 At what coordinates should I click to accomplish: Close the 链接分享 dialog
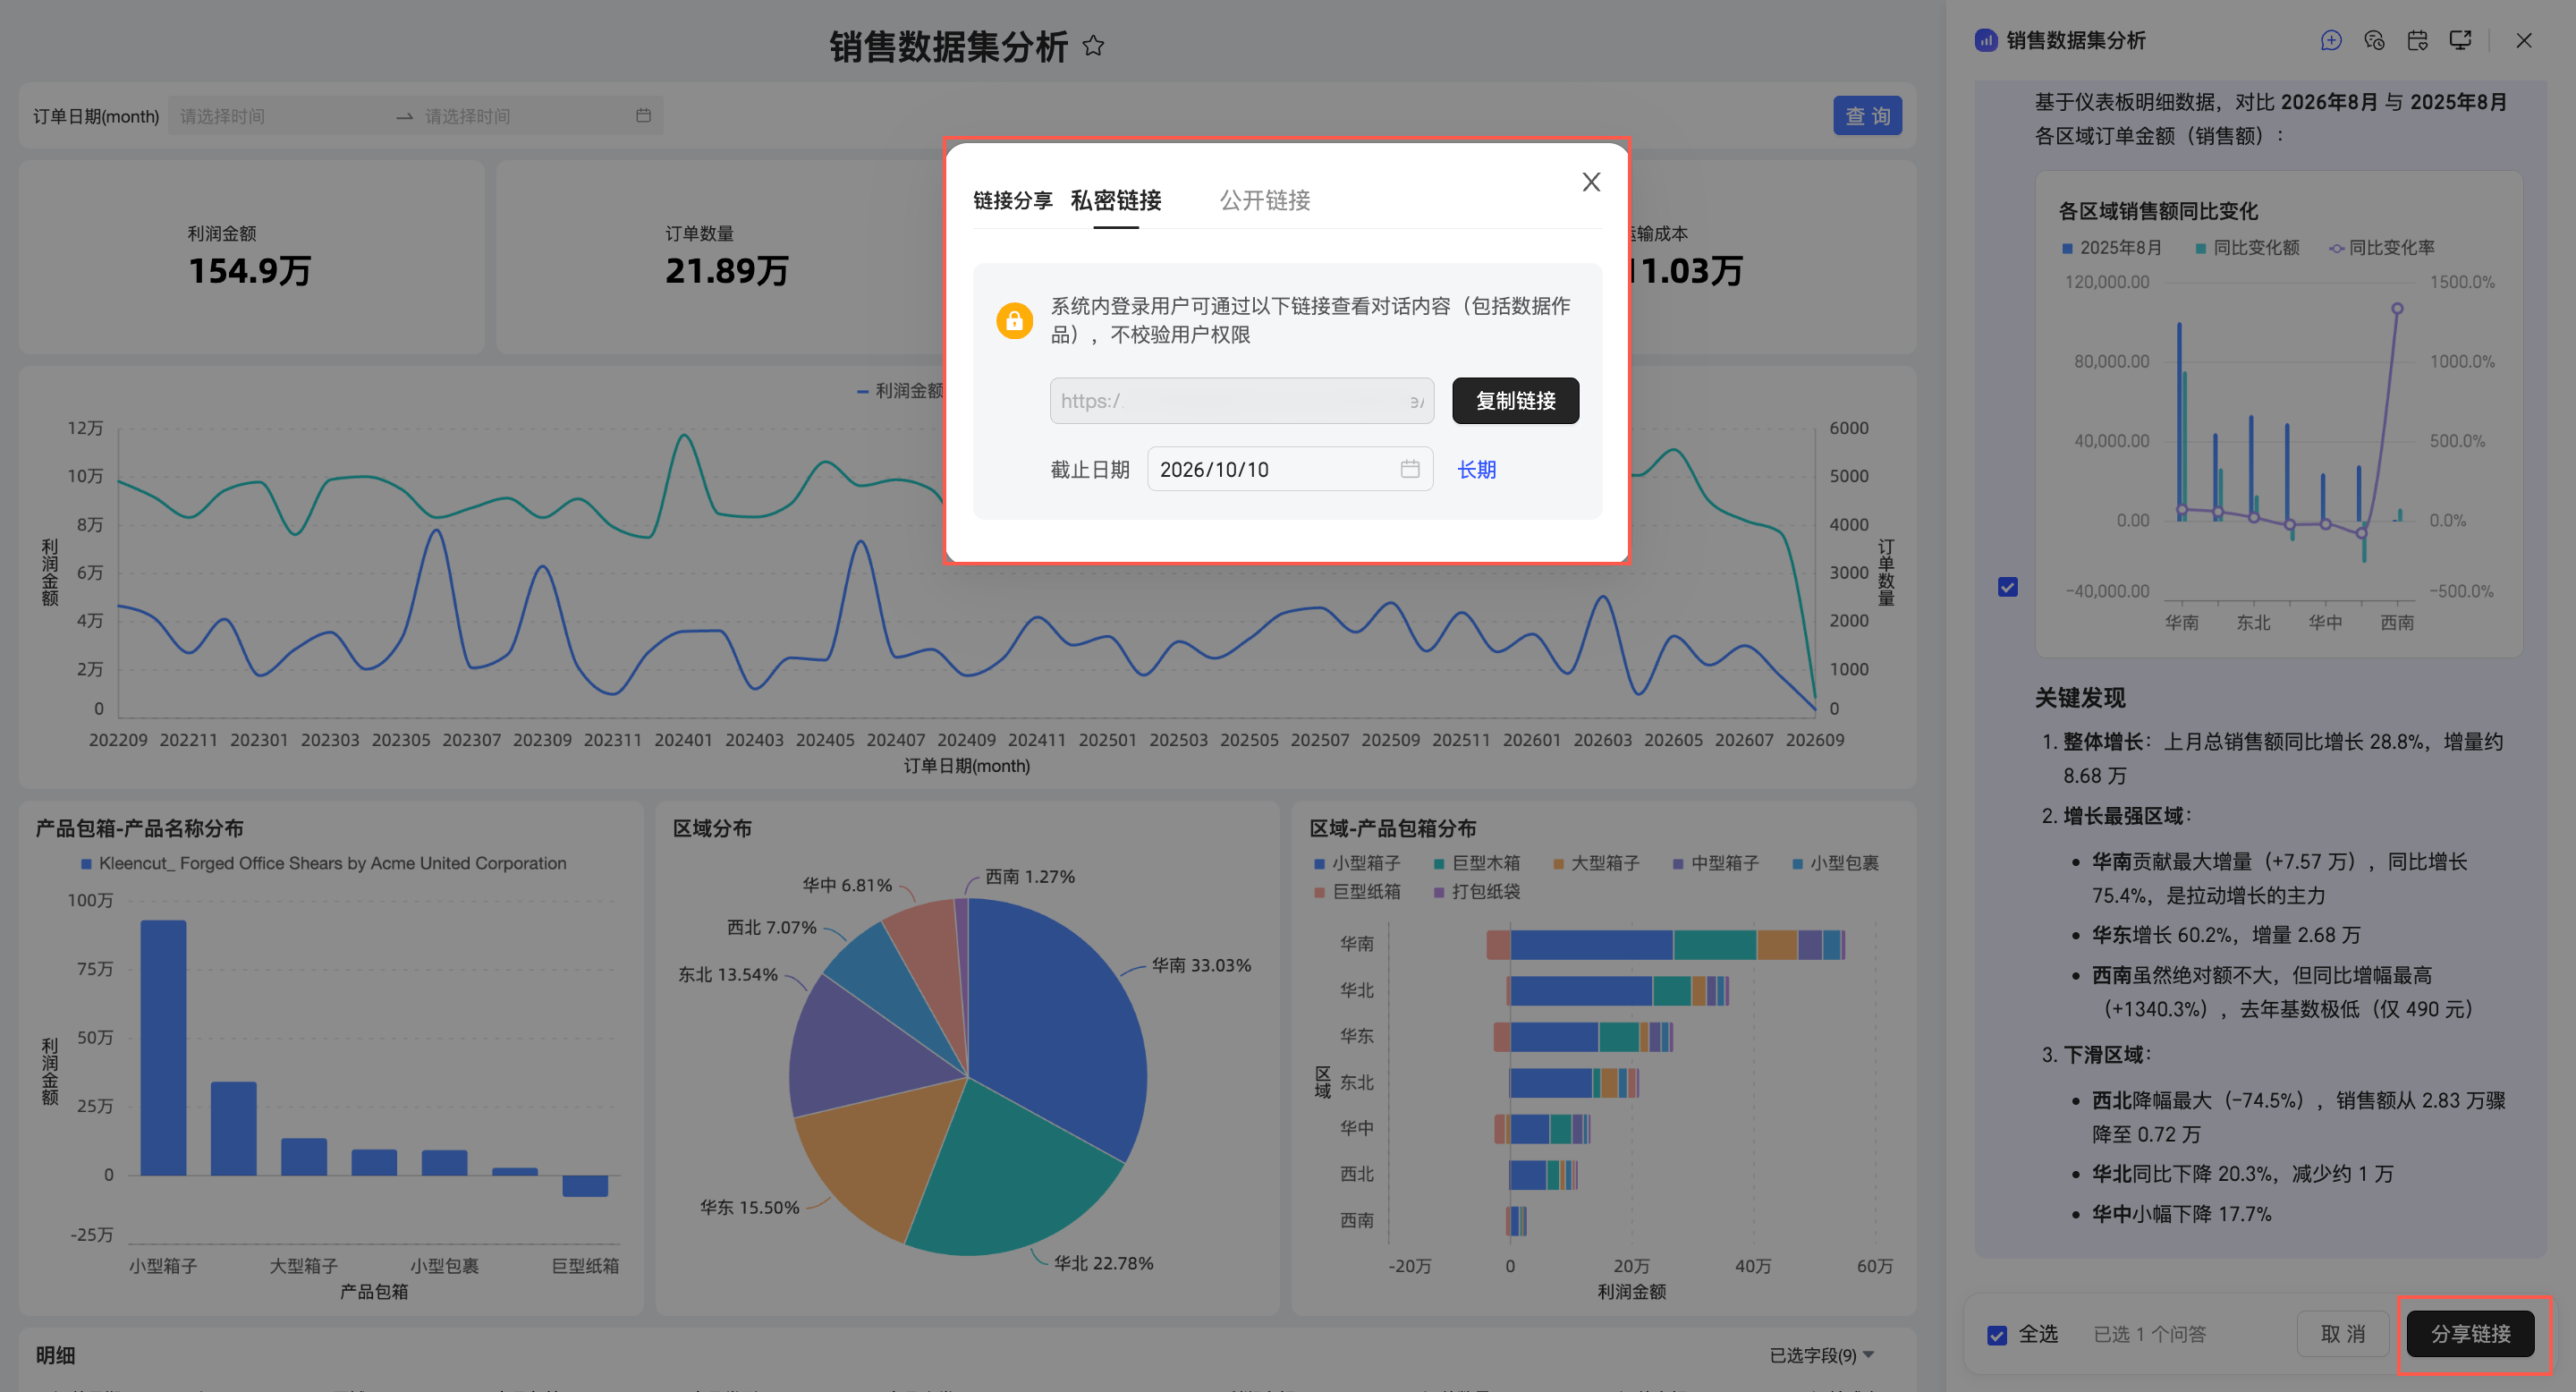[x=1591, y=182]
